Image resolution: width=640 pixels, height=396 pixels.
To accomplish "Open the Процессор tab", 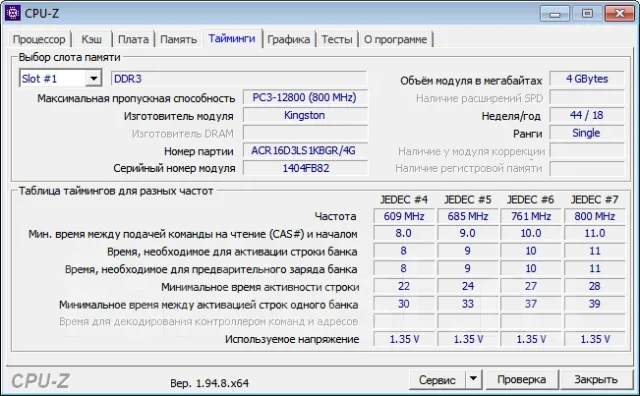I will click(x=39, y=39).
